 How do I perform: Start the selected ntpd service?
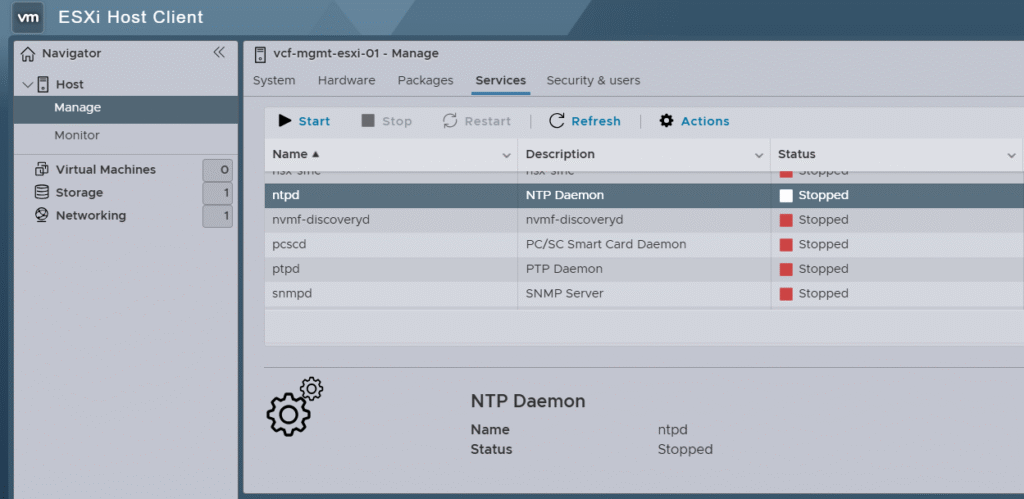(304, 121)
